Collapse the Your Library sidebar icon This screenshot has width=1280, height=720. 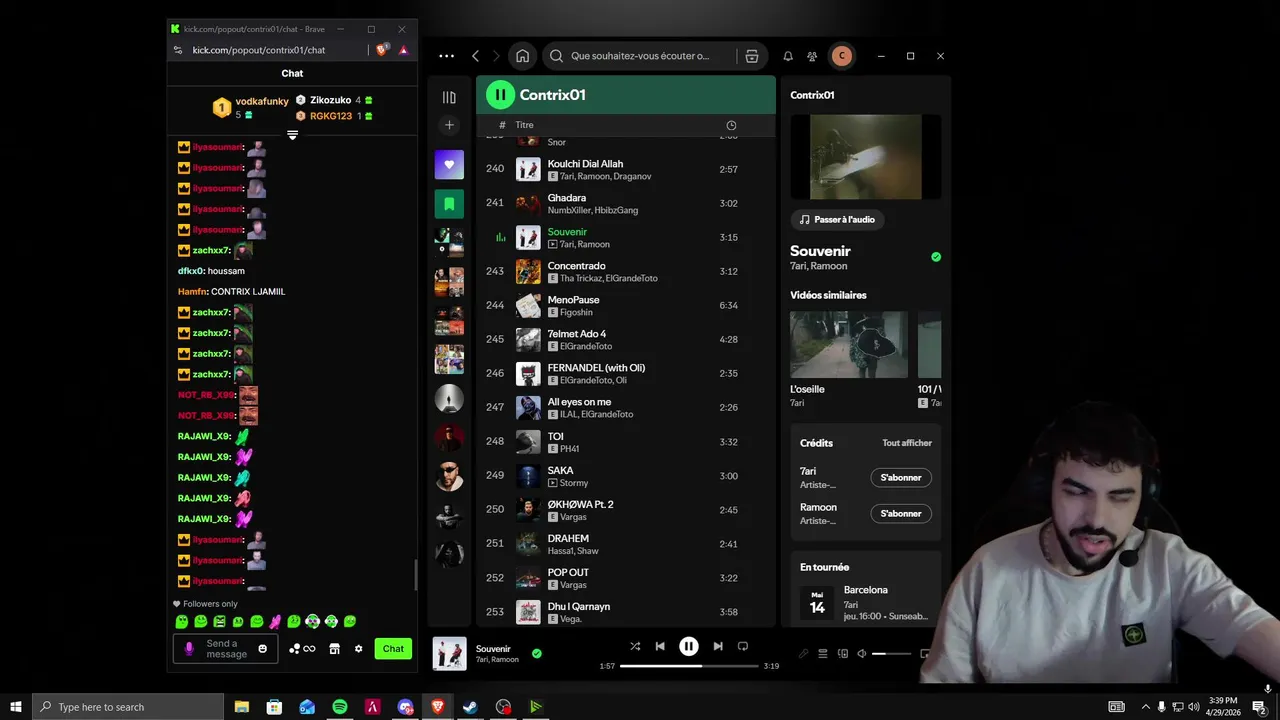pos(449,97)
